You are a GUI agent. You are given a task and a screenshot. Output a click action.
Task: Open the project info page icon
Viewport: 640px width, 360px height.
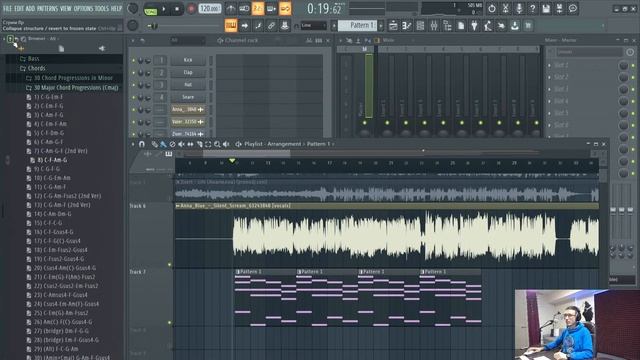(461, 26)
